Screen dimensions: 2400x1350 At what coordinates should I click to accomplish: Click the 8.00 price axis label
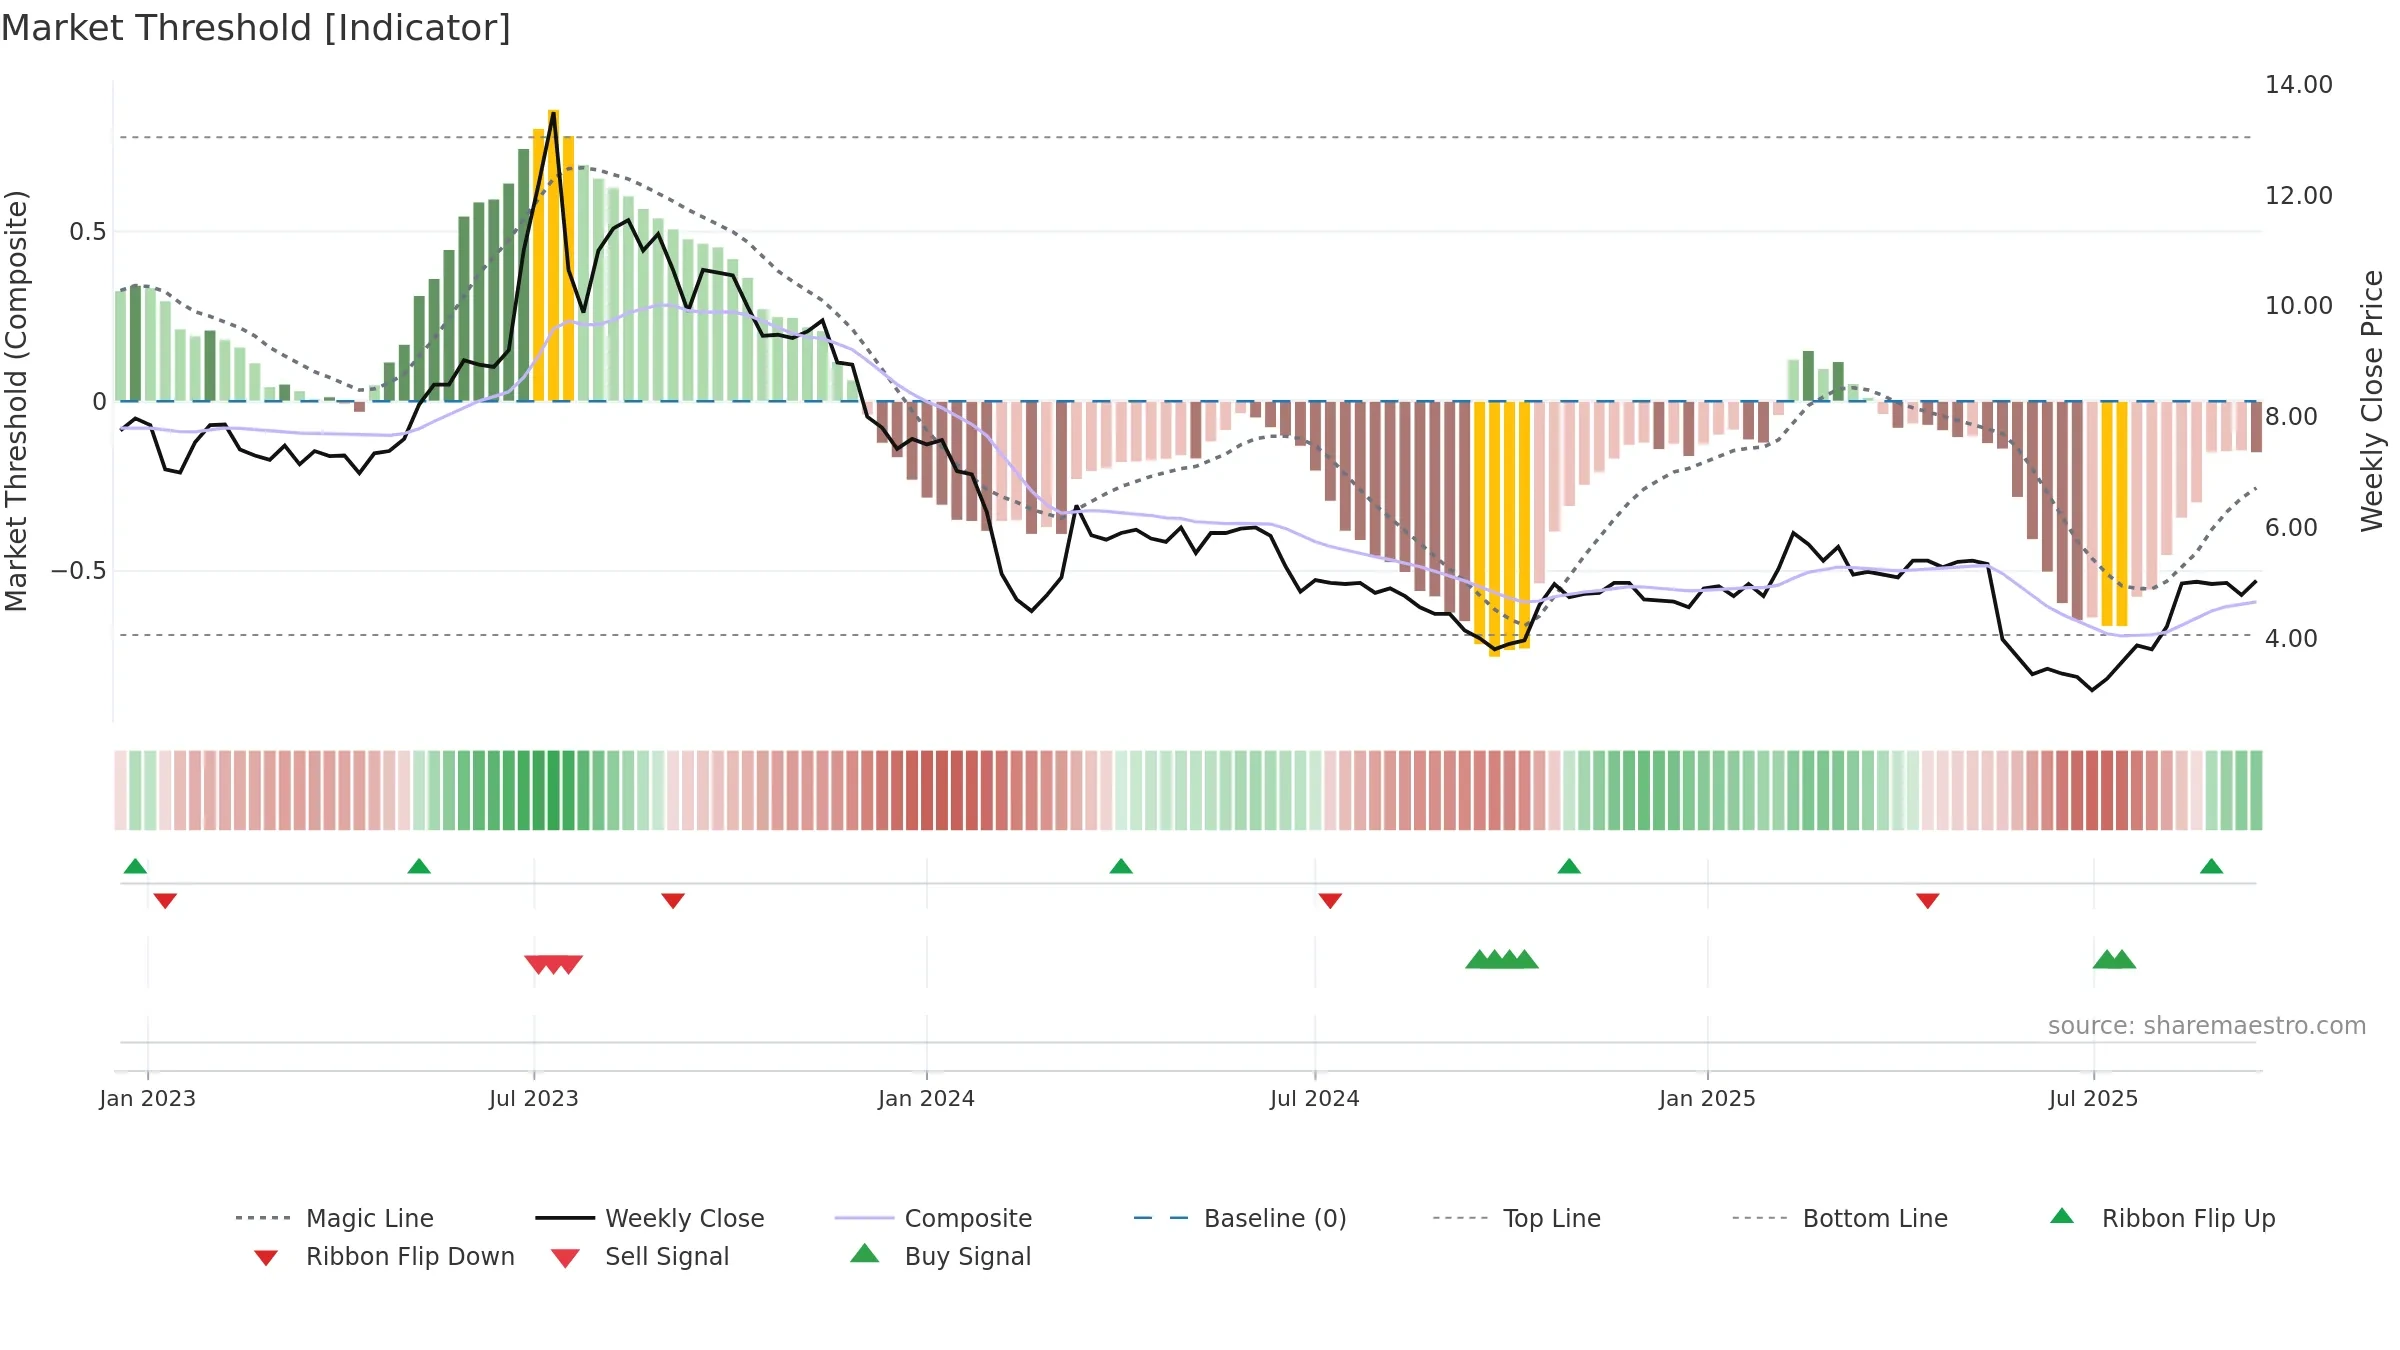point(2291,417)
